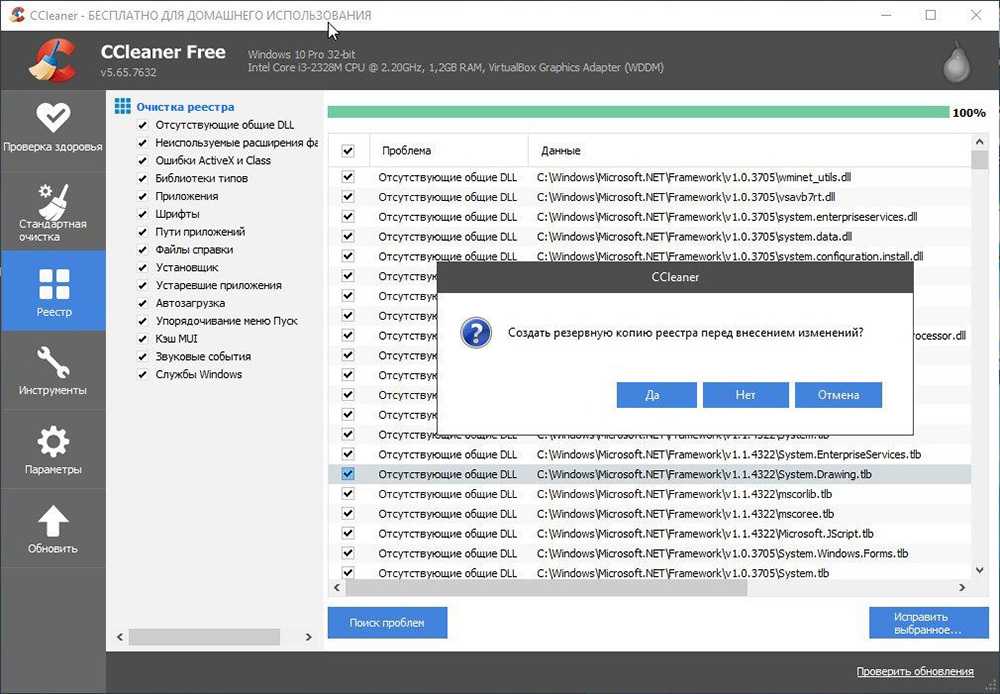Select the Standard Cleaning broom icon

coord(52,198)
